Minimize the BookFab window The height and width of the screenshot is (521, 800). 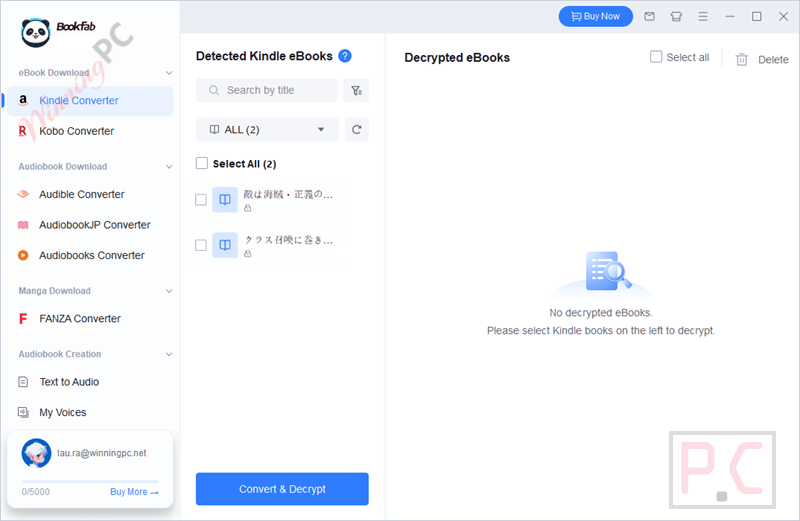tap(730, 16)
